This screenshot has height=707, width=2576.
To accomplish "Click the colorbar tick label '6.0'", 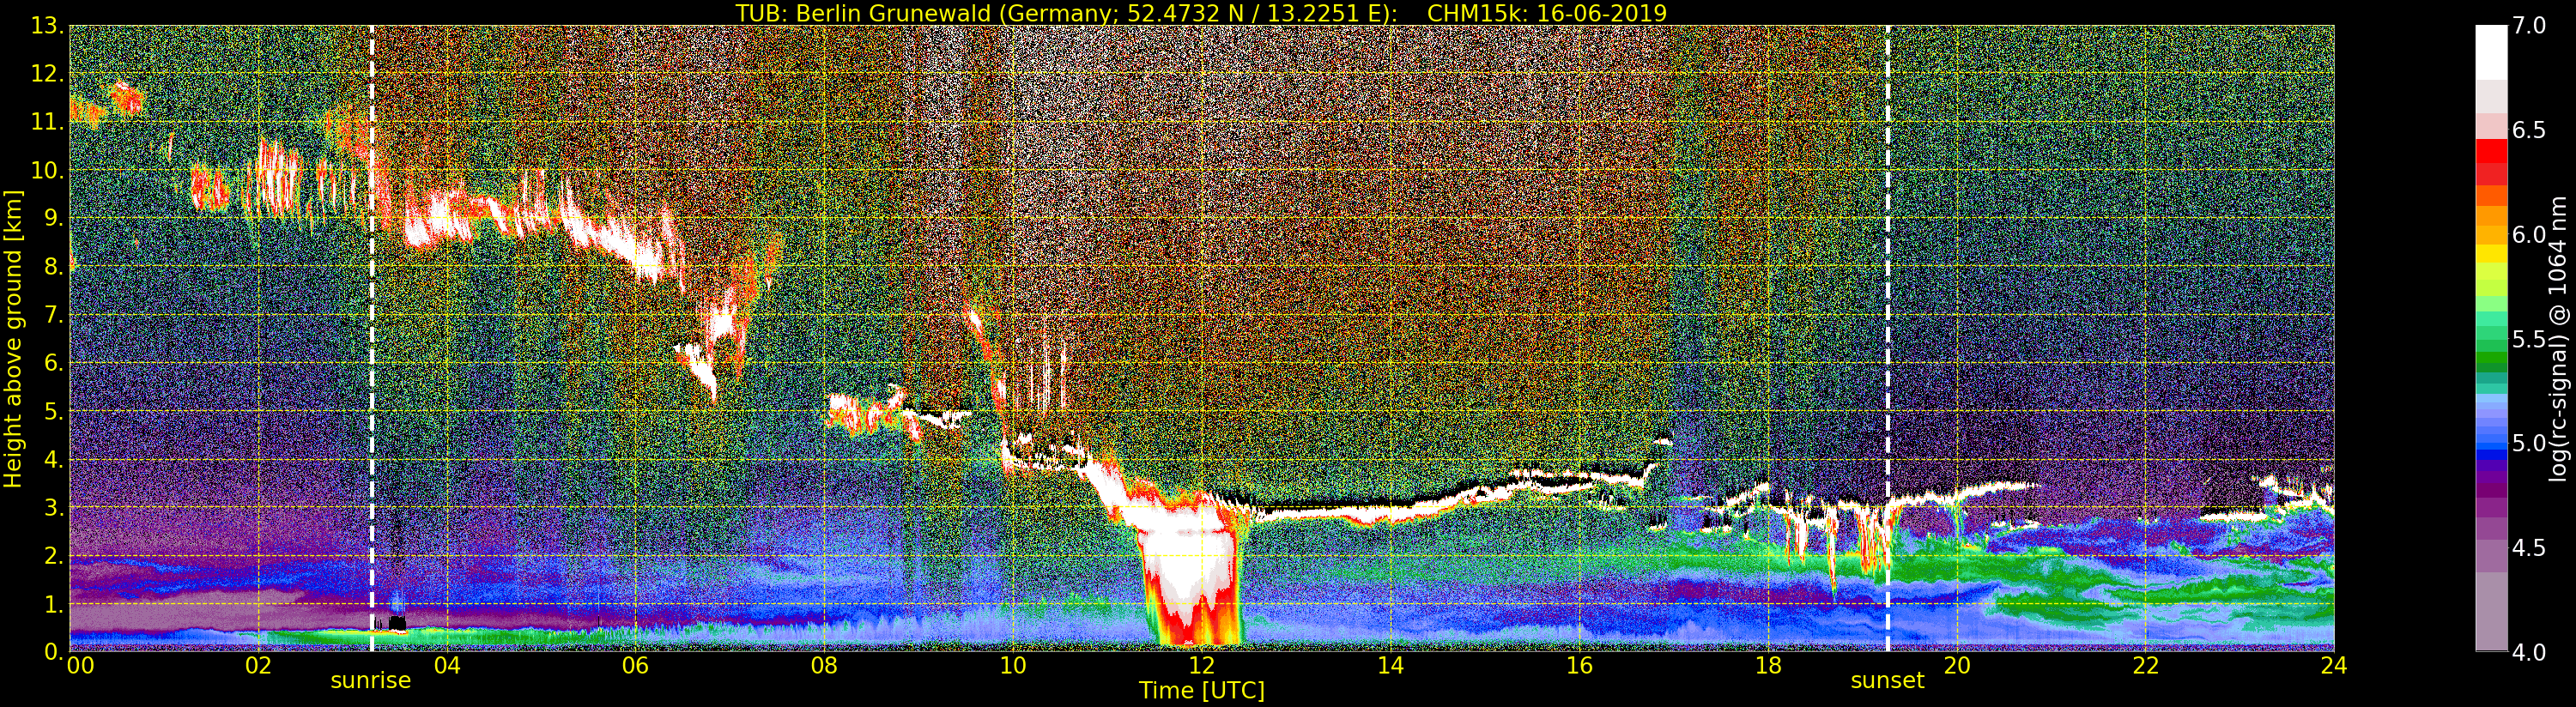I will point(2529,235).
